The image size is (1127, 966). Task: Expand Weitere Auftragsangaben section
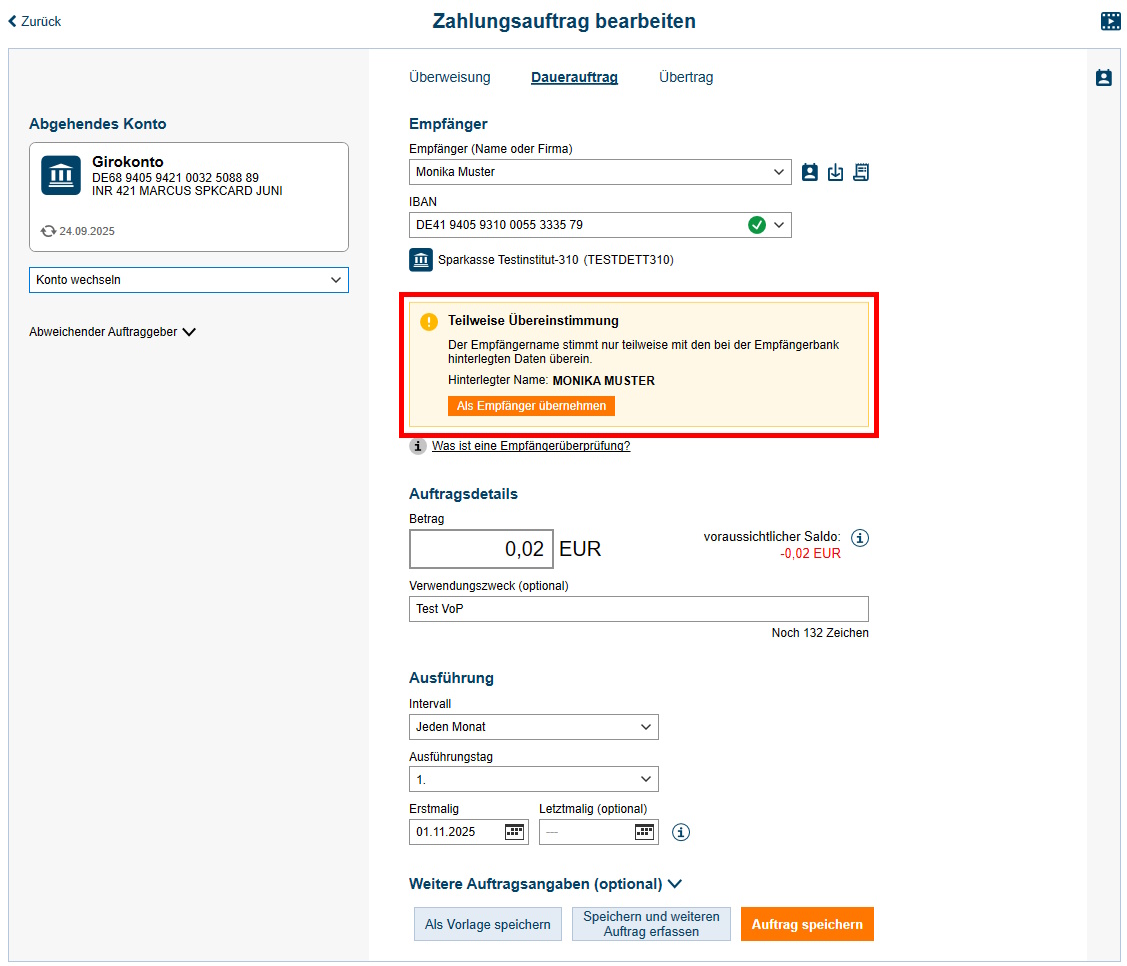pyautogui.click(x=545, y=884)
